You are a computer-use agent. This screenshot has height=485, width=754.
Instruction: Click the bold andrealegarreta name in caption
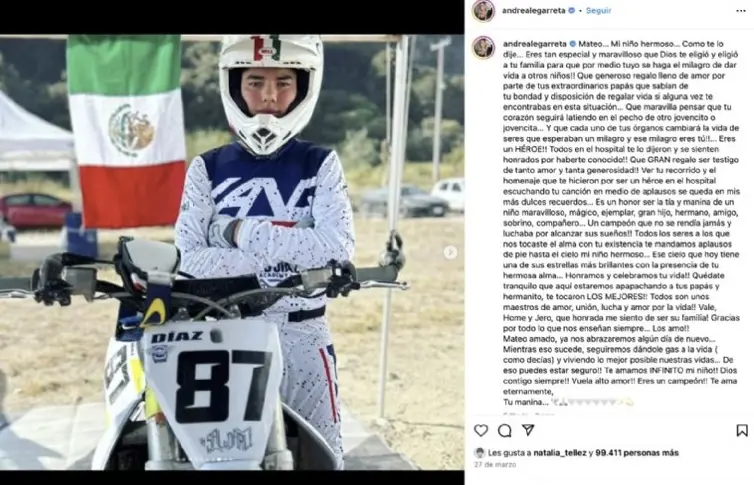(535, 44)
